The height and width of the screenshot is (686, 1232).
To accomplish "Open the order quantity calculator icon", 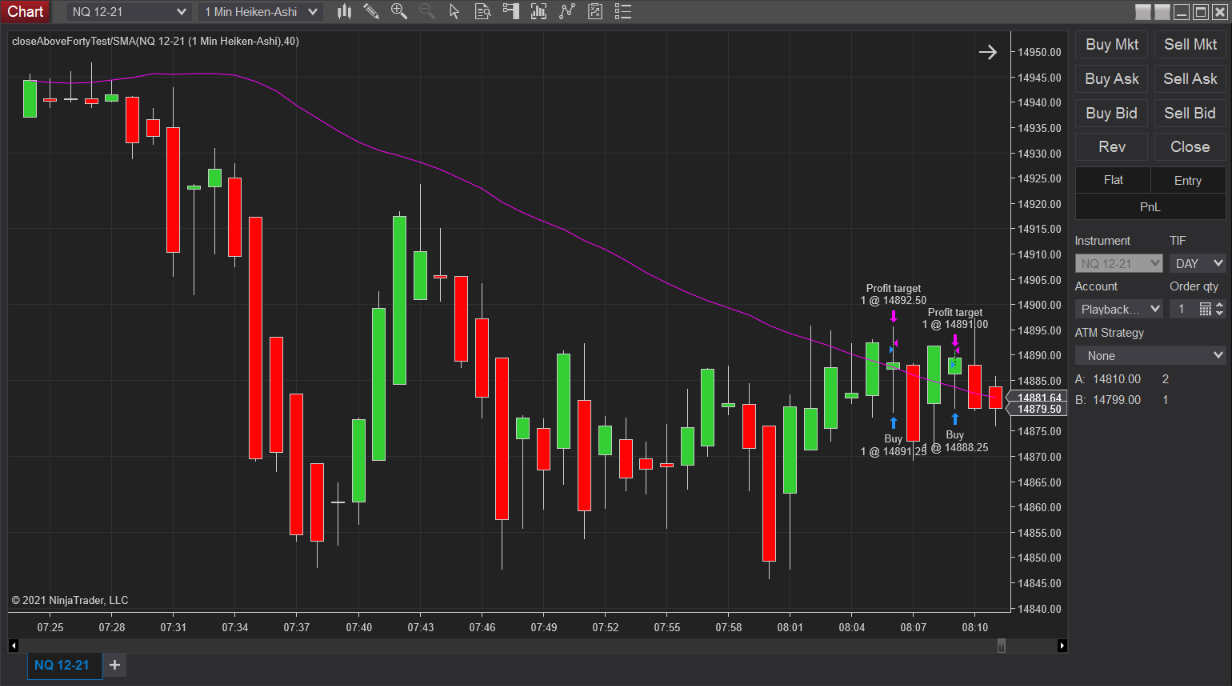I will pyautogui.click(x=1205, y=309).
